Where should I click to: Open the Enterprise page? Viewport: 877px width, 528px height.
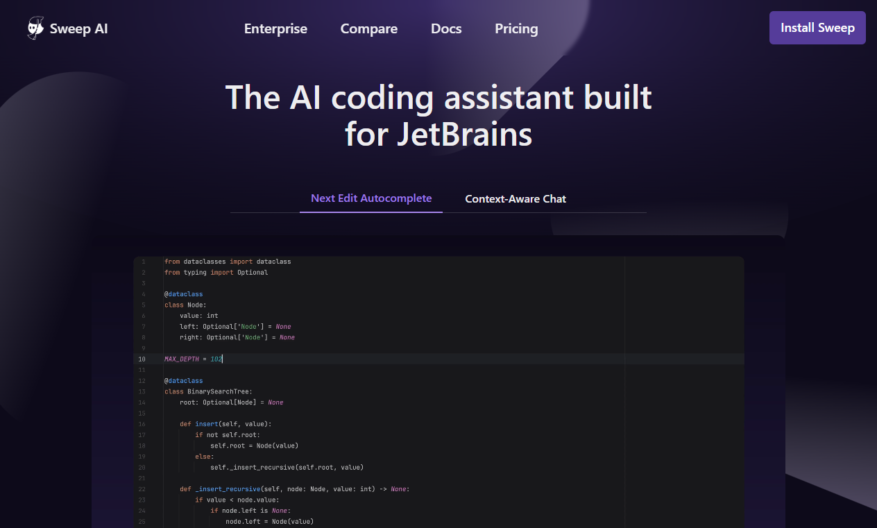275,29
